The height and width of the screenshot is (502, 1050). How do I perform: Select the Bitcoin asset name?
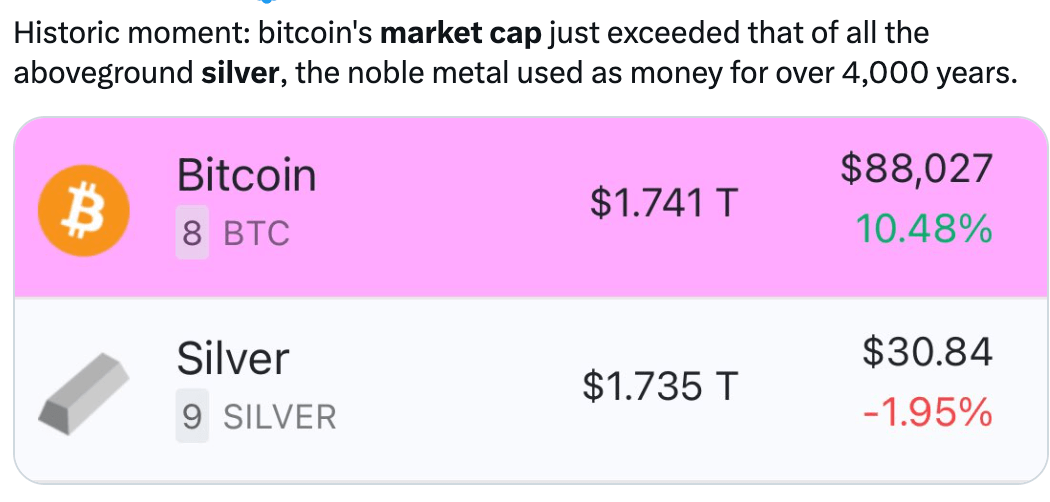coord(246,176)
